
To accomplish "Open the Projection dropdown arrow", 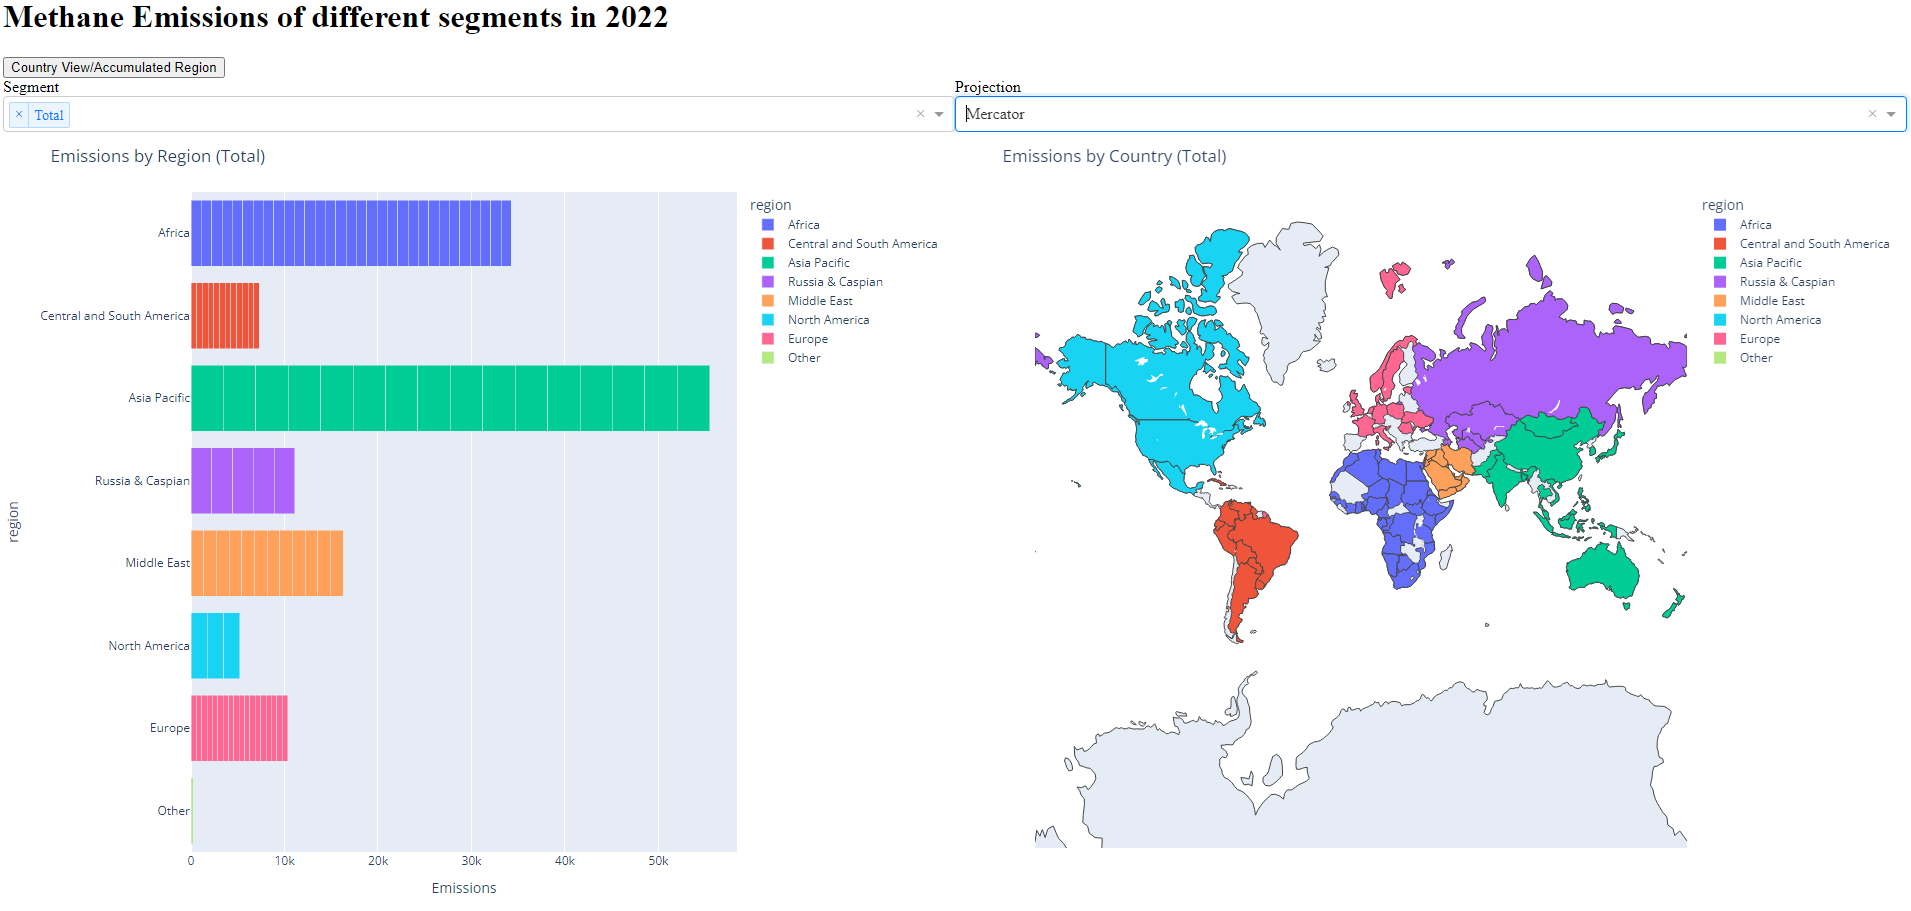I will [x=1891, y=114].
